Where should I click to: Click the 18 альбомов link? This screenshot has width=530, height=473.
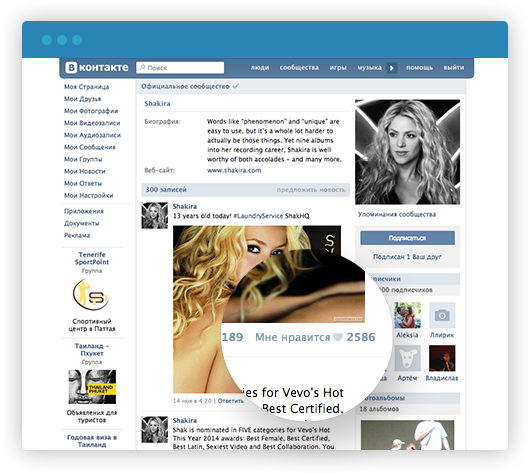coord(379,409)
